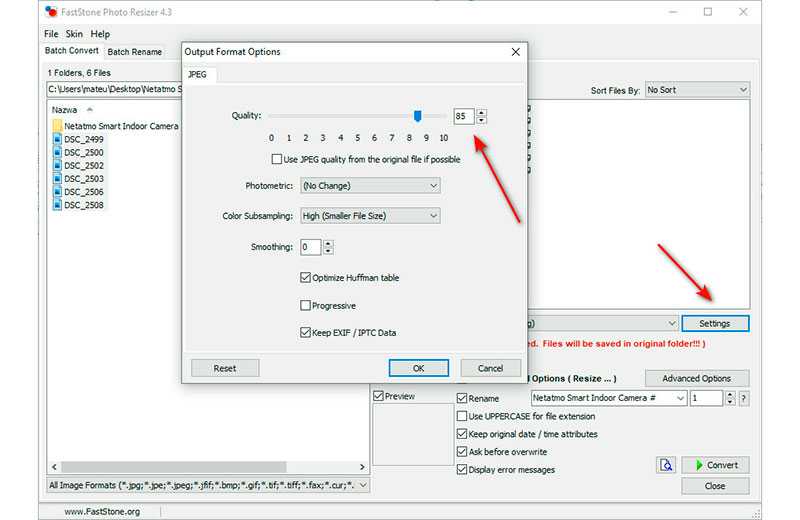Click the Netatmo Smart Indoor Camera folder icon
This screenshot has height=520, width=800.
click(56, 126)
